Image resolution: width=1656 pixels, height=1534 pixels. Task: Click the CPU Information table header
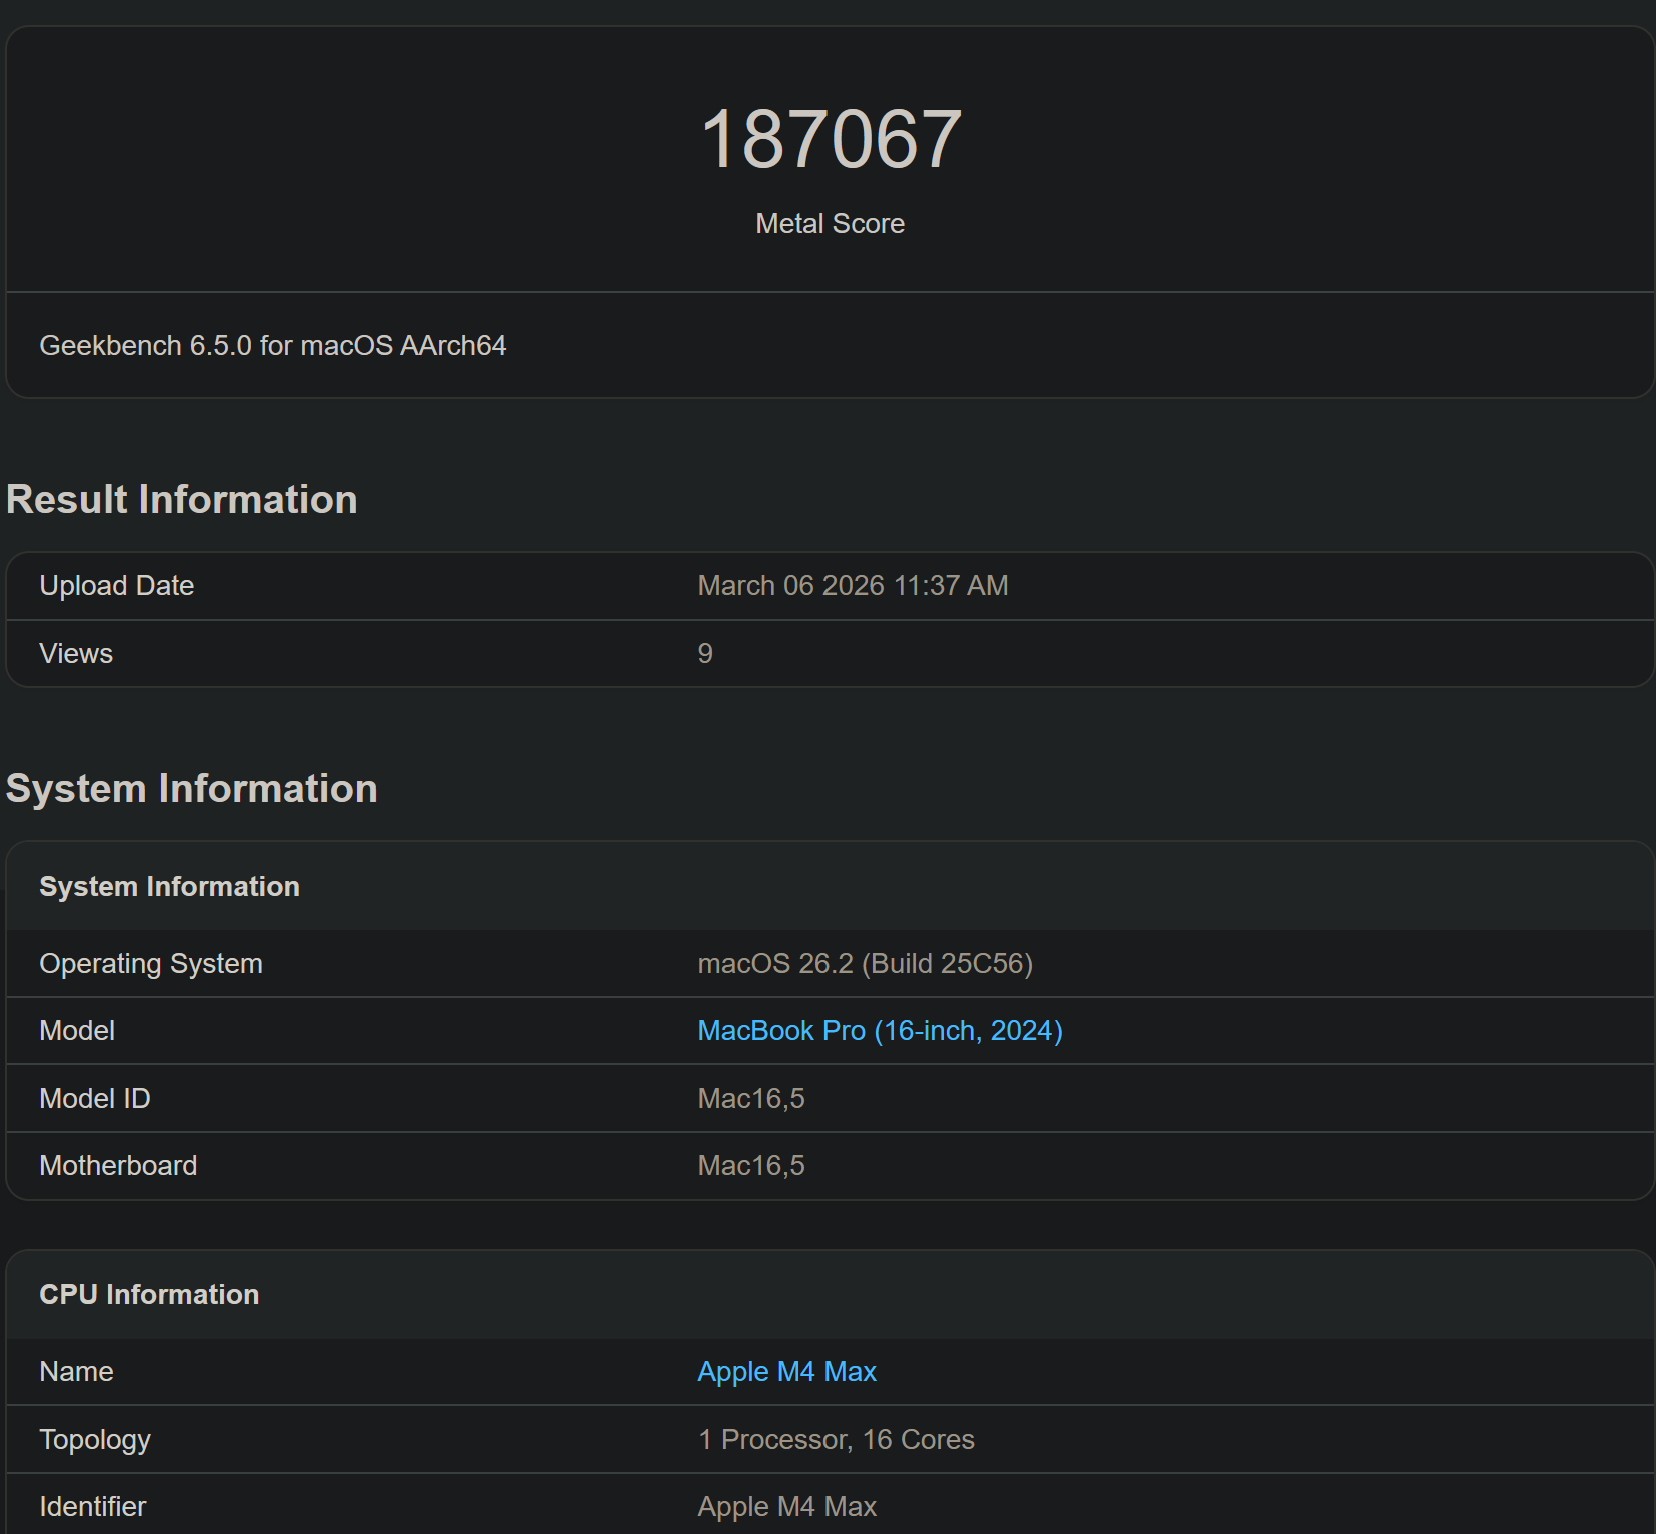[x=149, y=1295]
